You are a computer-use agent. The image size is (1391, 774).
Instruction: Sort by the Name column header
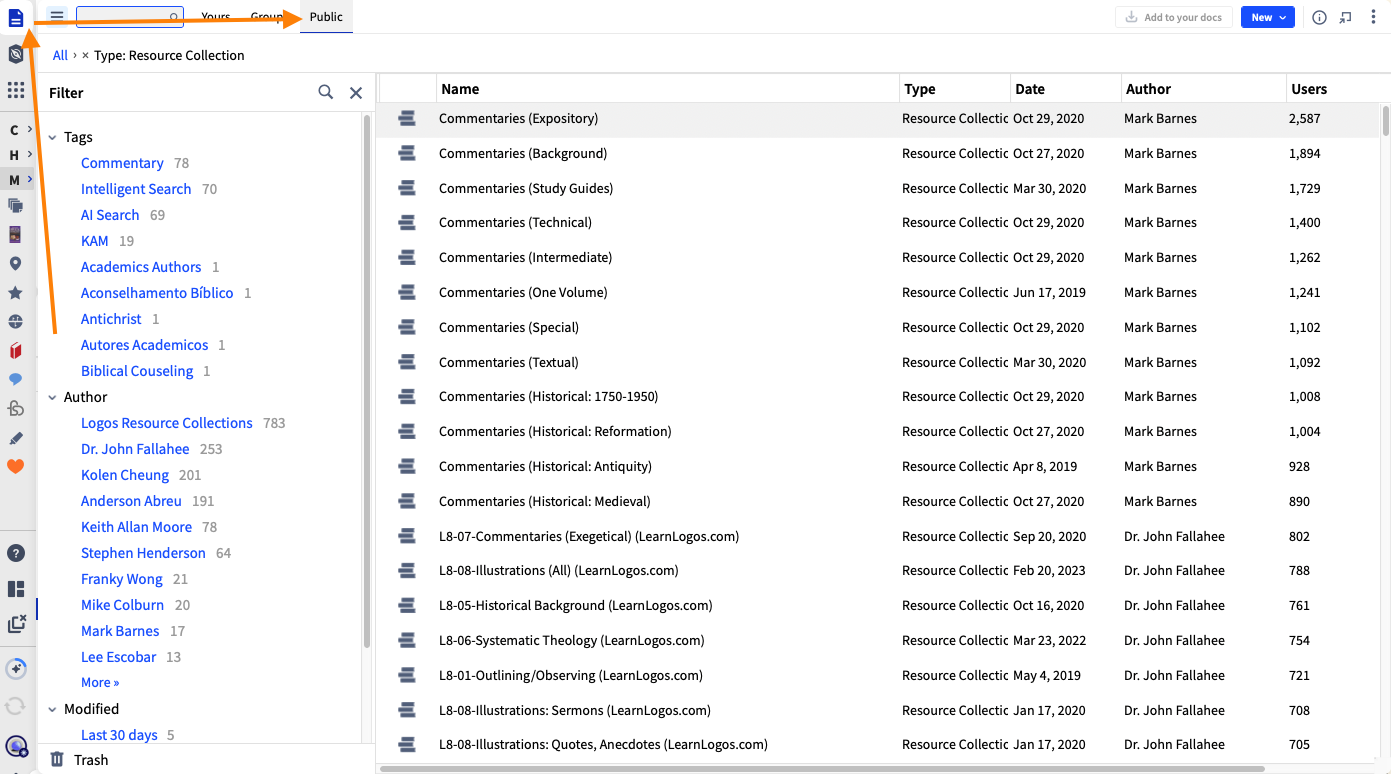668,89
